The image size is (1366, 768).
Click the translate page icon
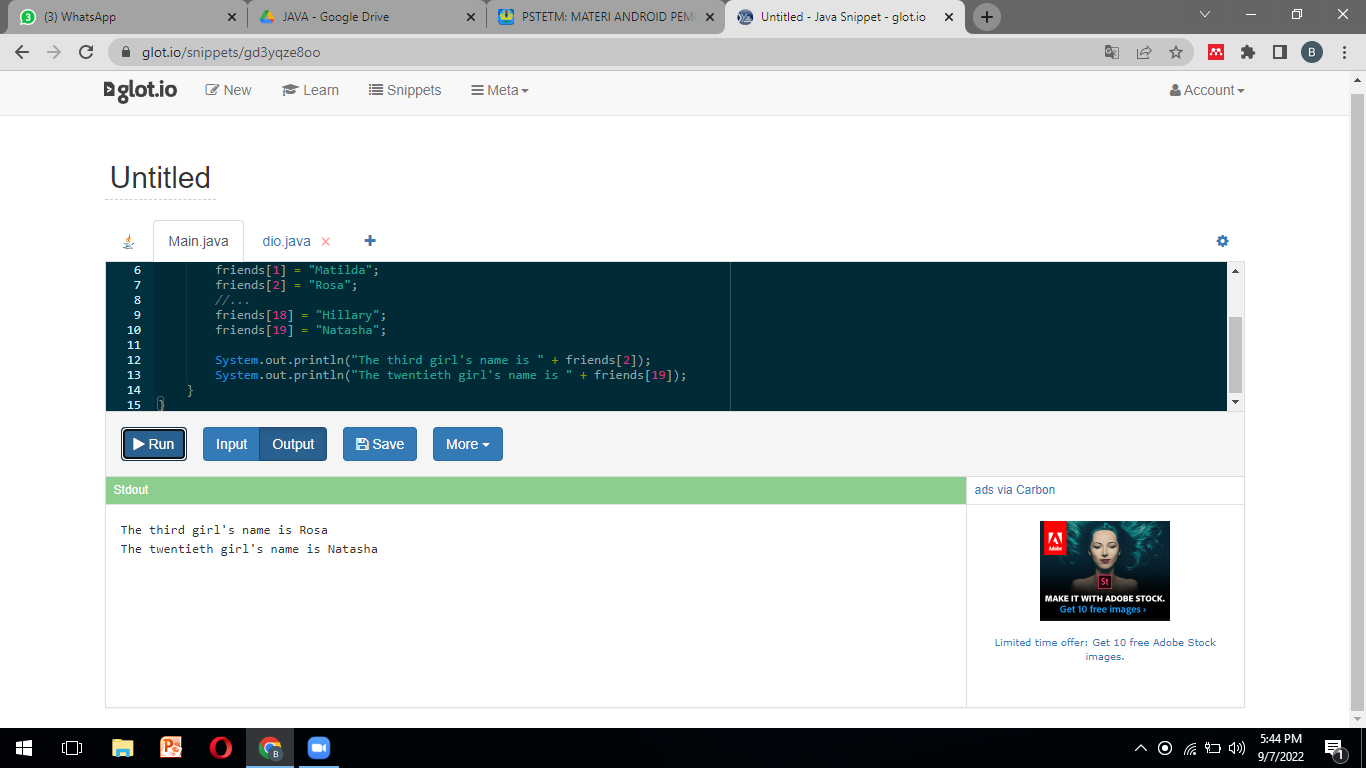1111,52
